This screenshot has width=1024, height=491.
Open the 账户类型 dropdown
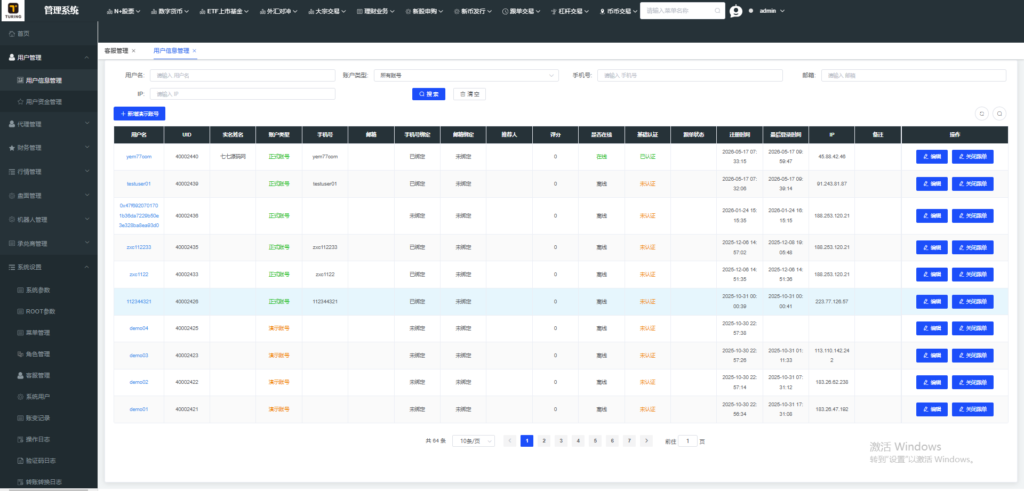coord(466,75)
